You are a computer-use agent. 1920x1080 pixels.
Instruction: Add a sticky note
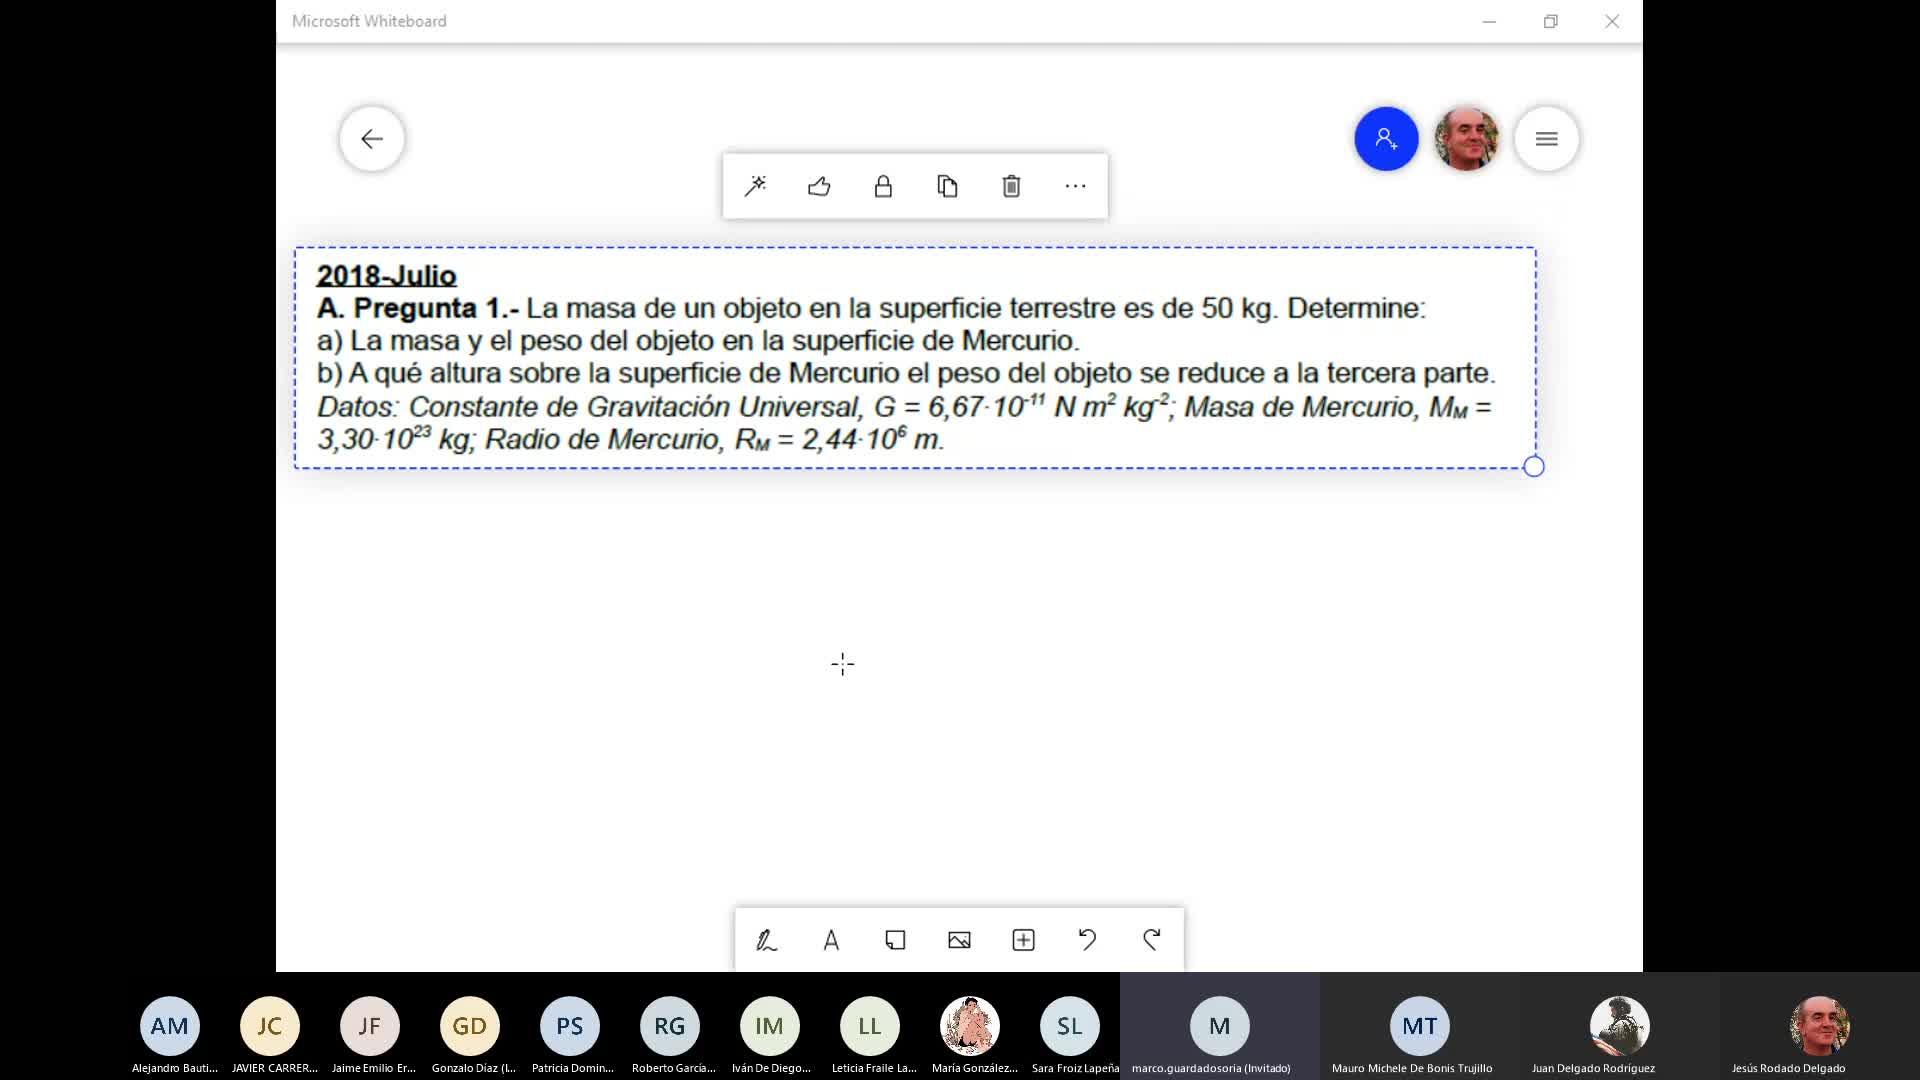(895, 940)
